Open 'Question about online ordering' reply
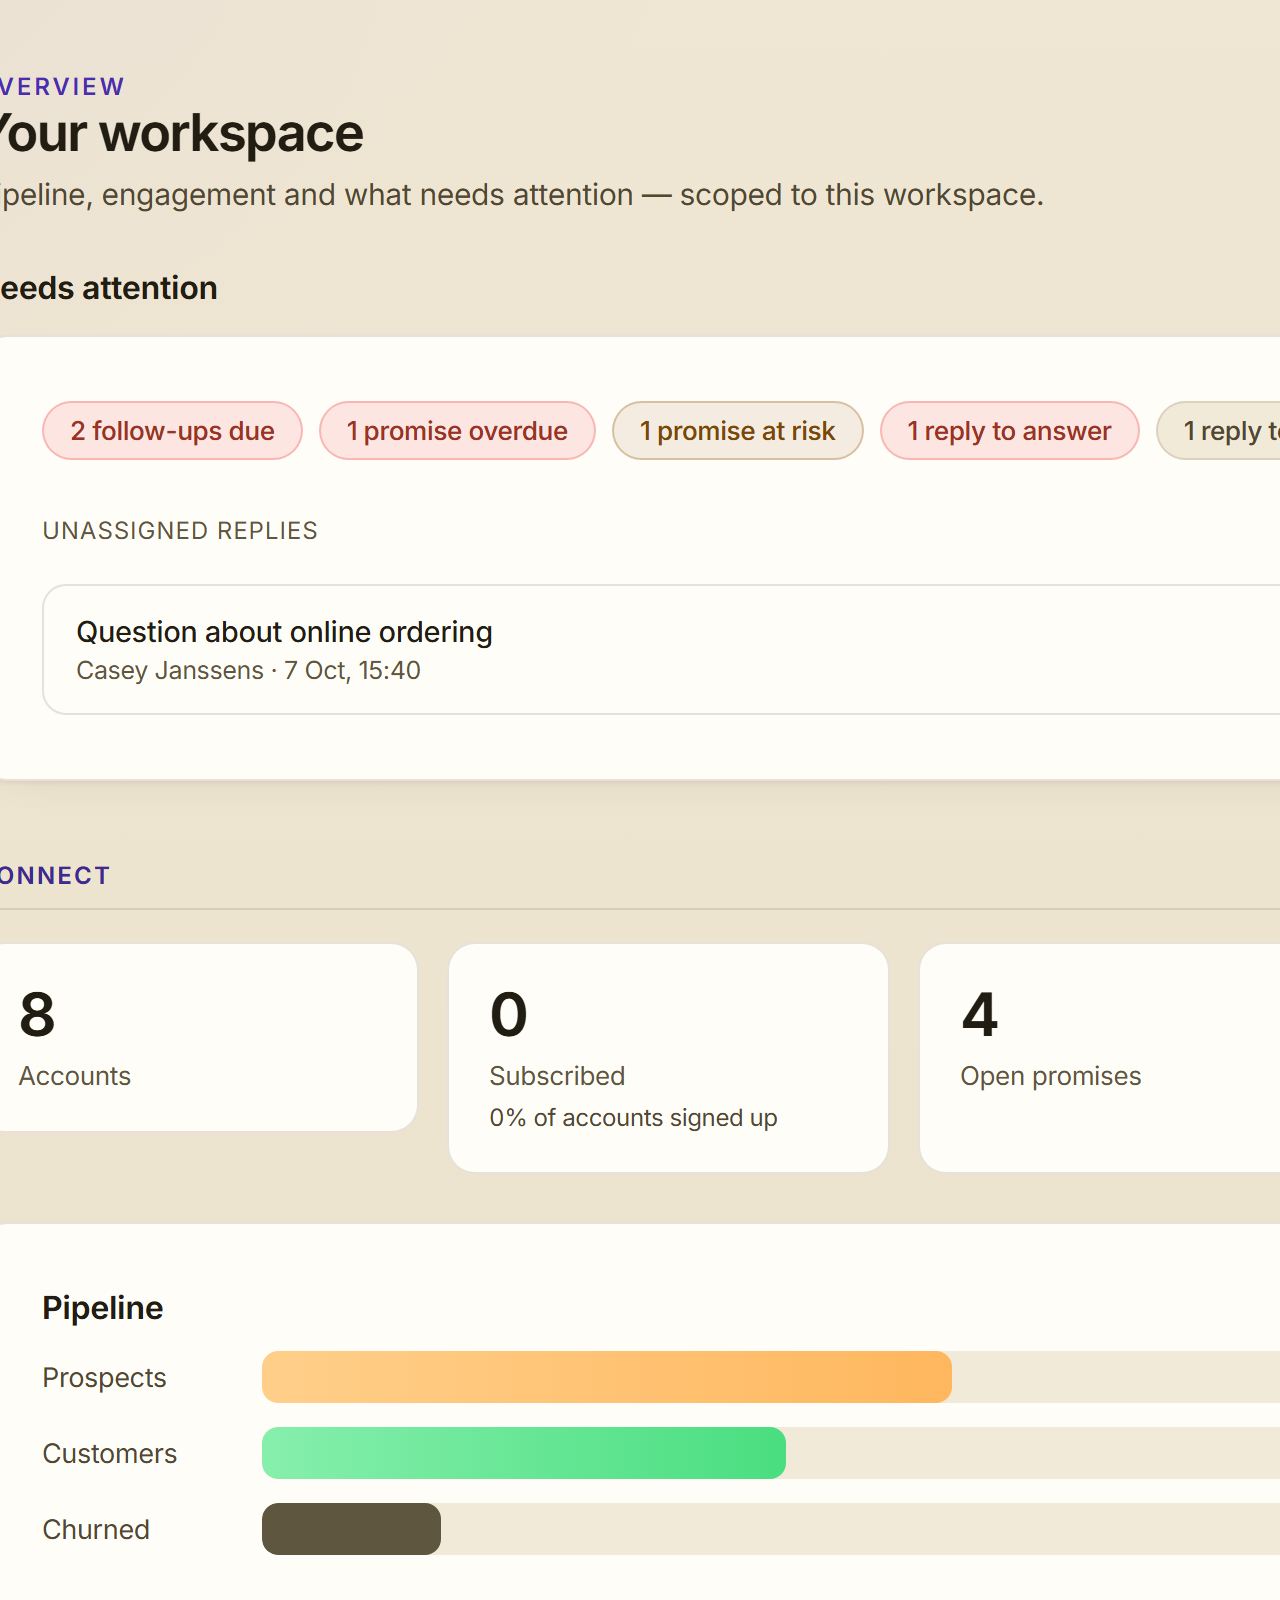This screenshot has height=1600, width=1280. tap(661, 650)
